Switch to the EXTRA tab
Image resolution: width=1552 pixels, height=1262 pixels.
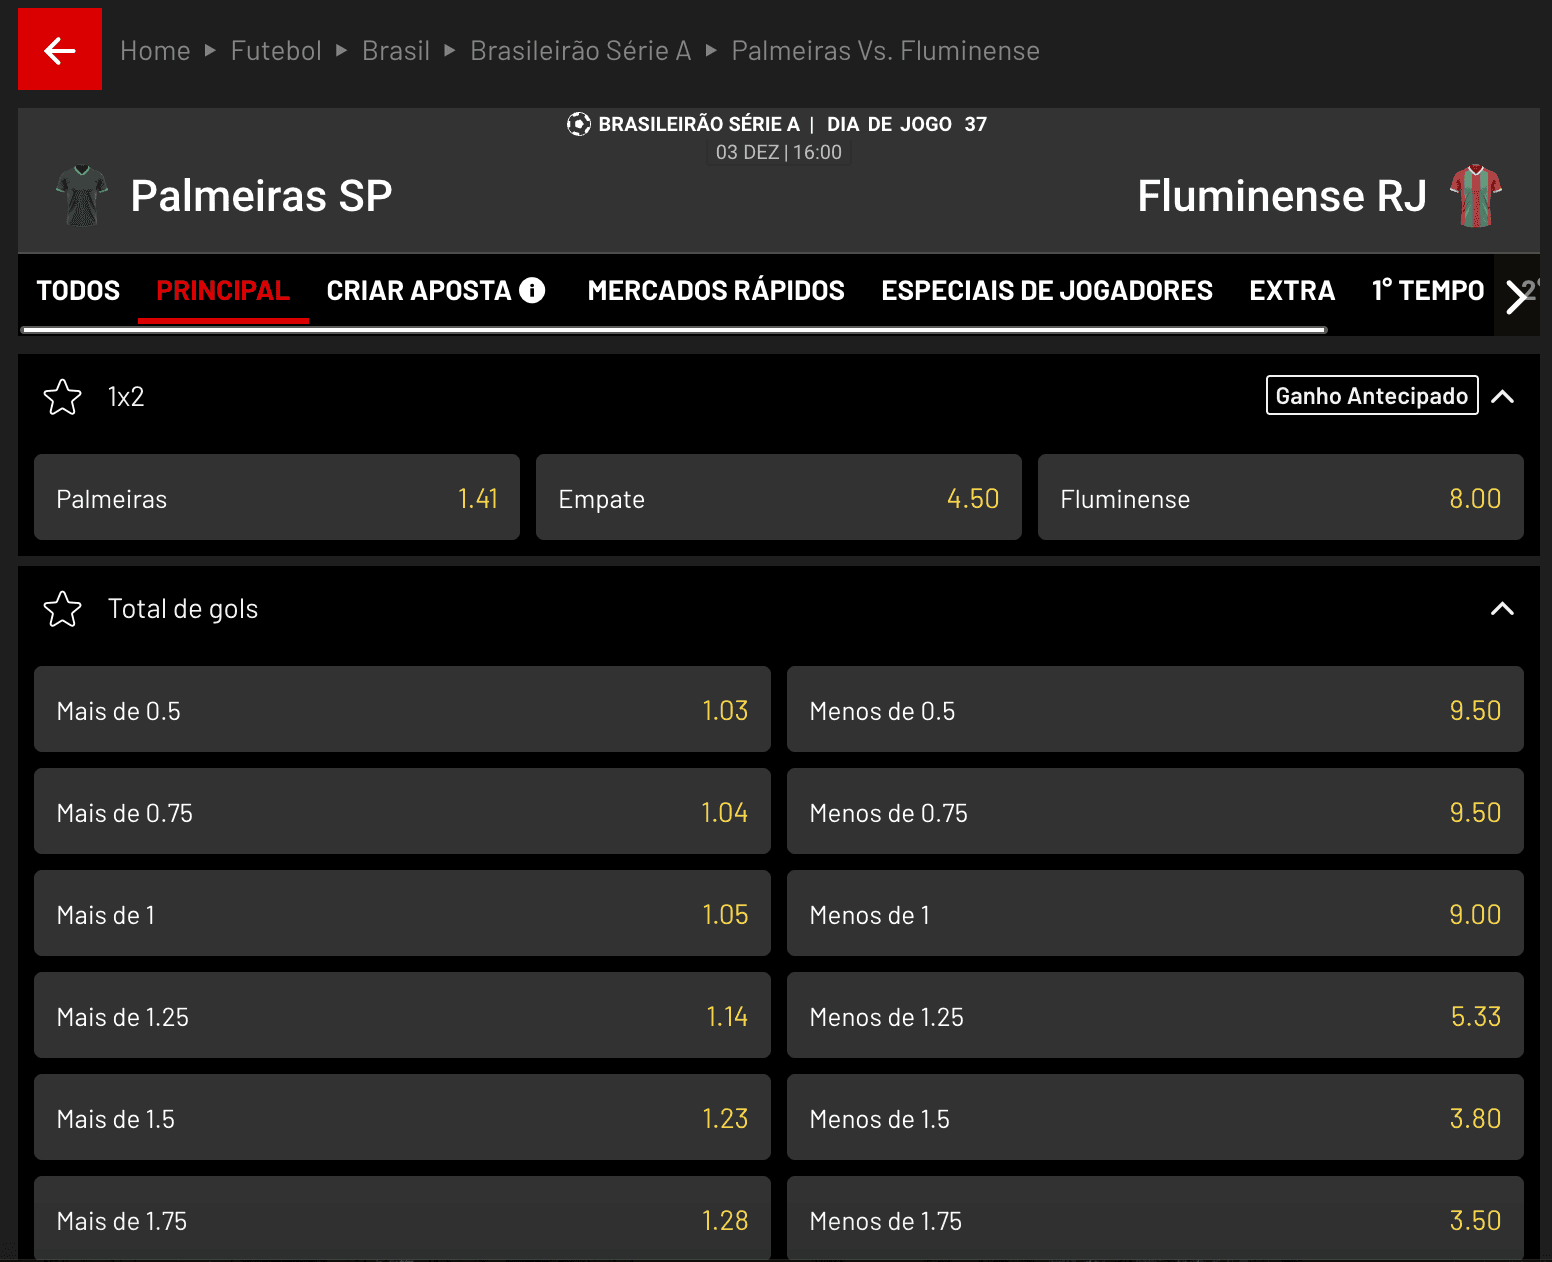pyautogui.click(x=1292, y=290)
